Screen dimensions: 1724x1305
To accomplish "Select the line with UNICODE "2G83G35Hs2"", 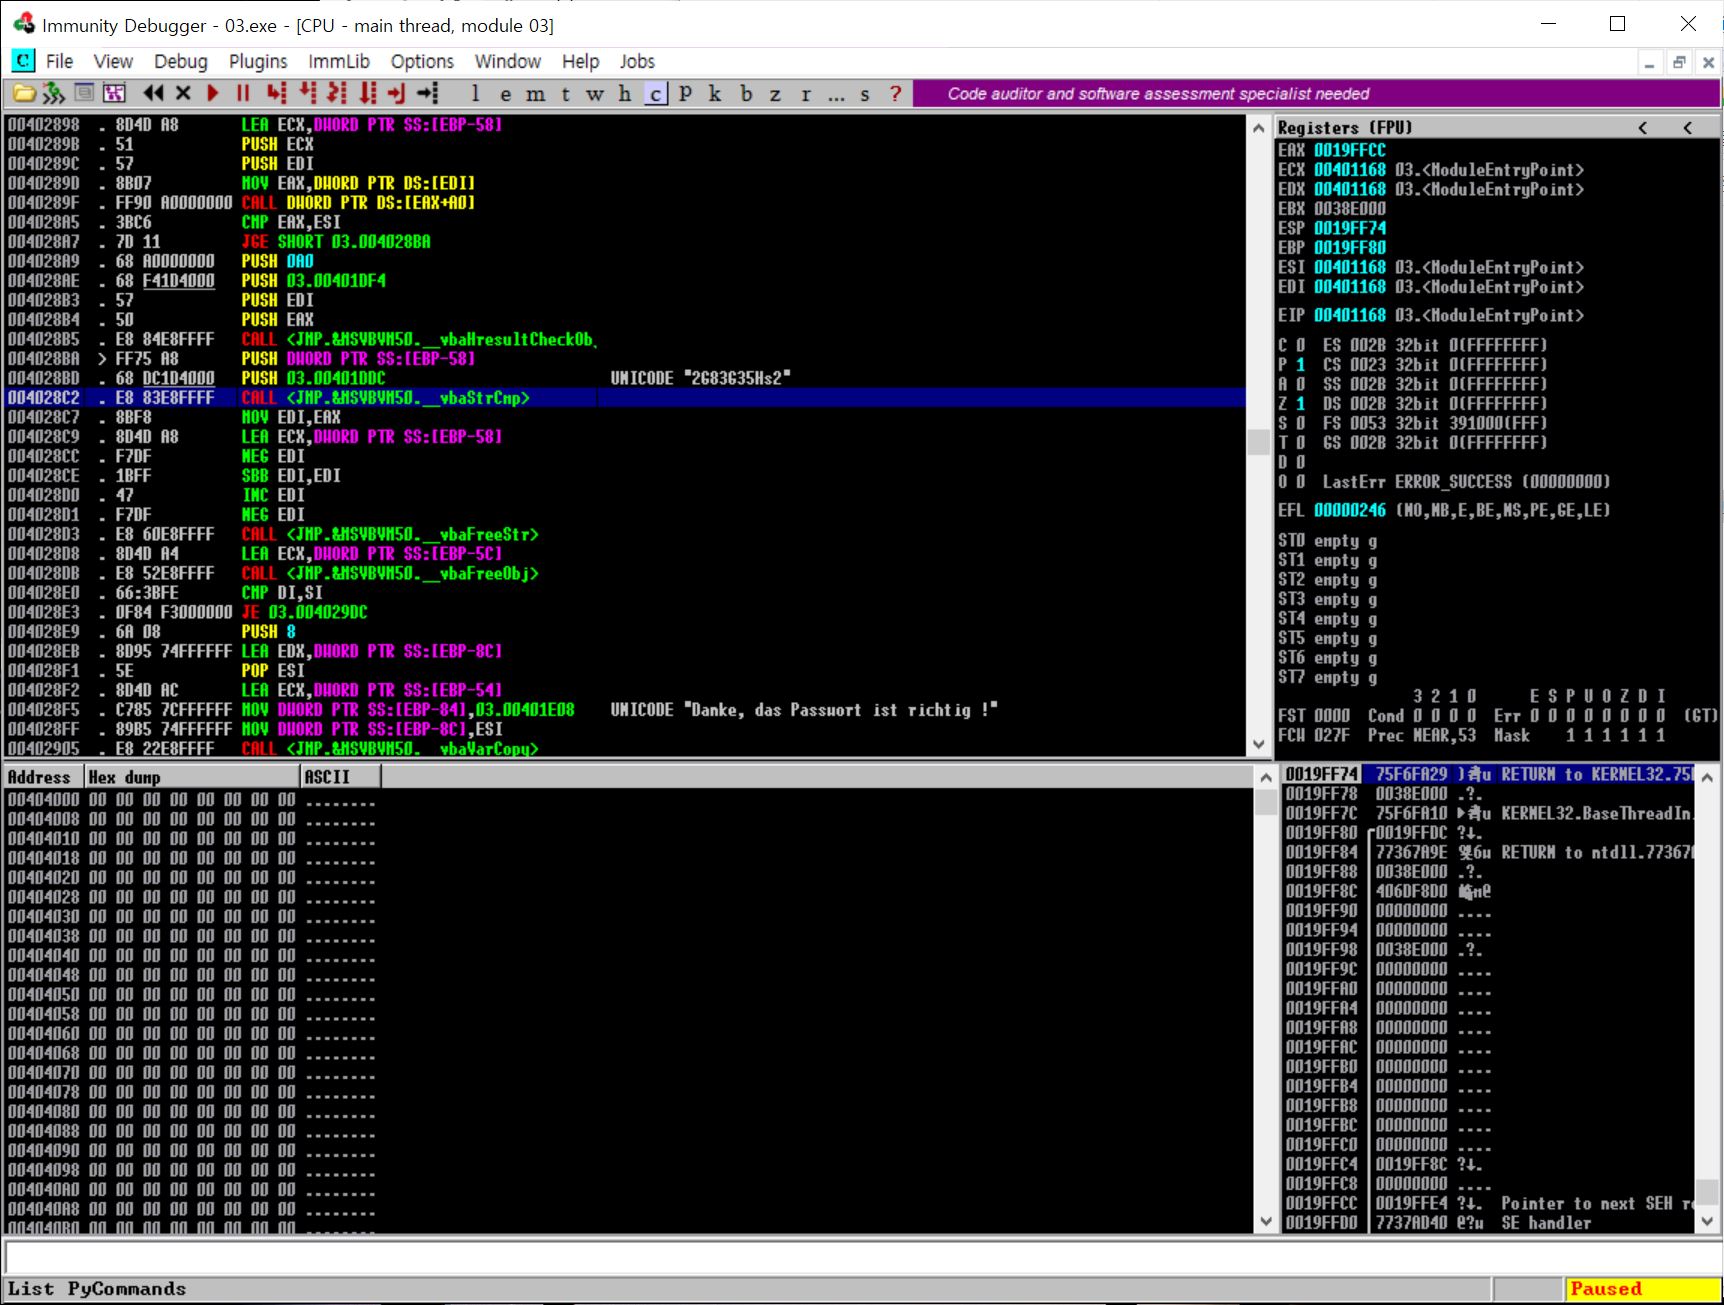I will [x=625, y=378].
